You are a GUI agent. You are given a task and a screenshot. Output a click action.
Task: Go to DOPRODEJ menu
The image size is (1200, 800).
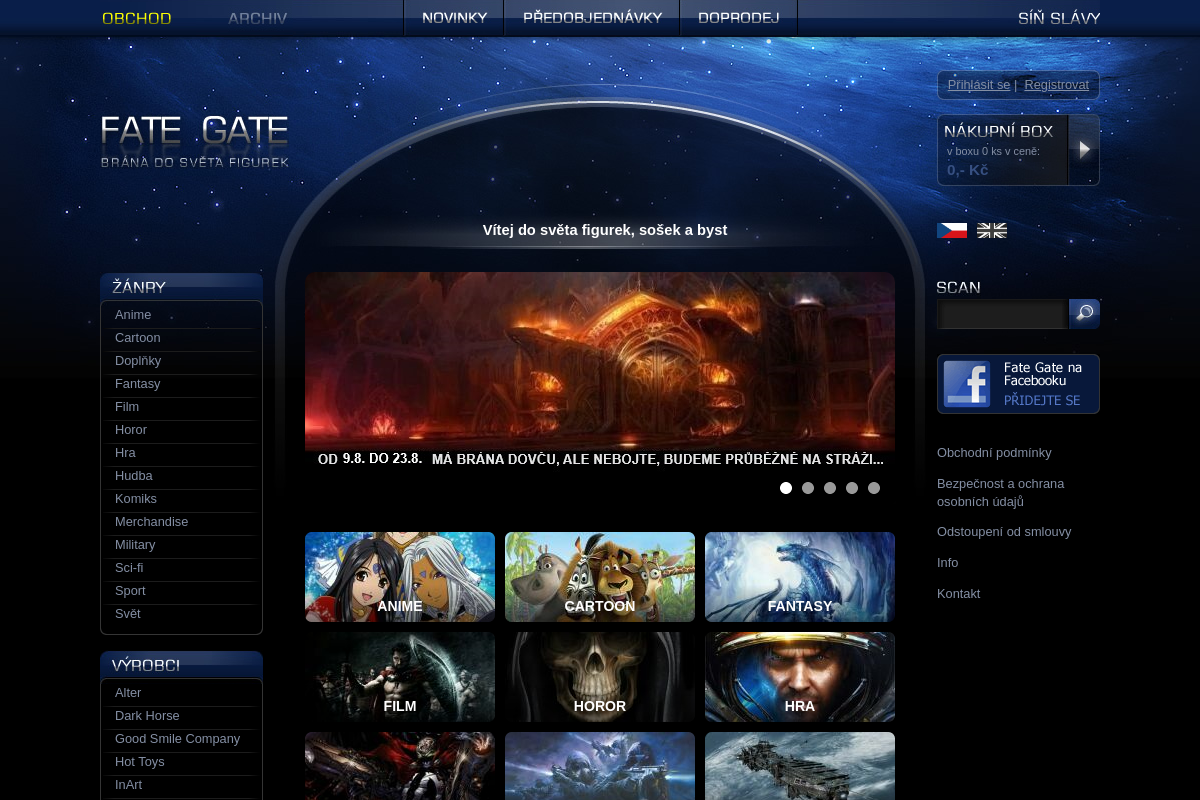pyautogui.click(x=739, y=18)
